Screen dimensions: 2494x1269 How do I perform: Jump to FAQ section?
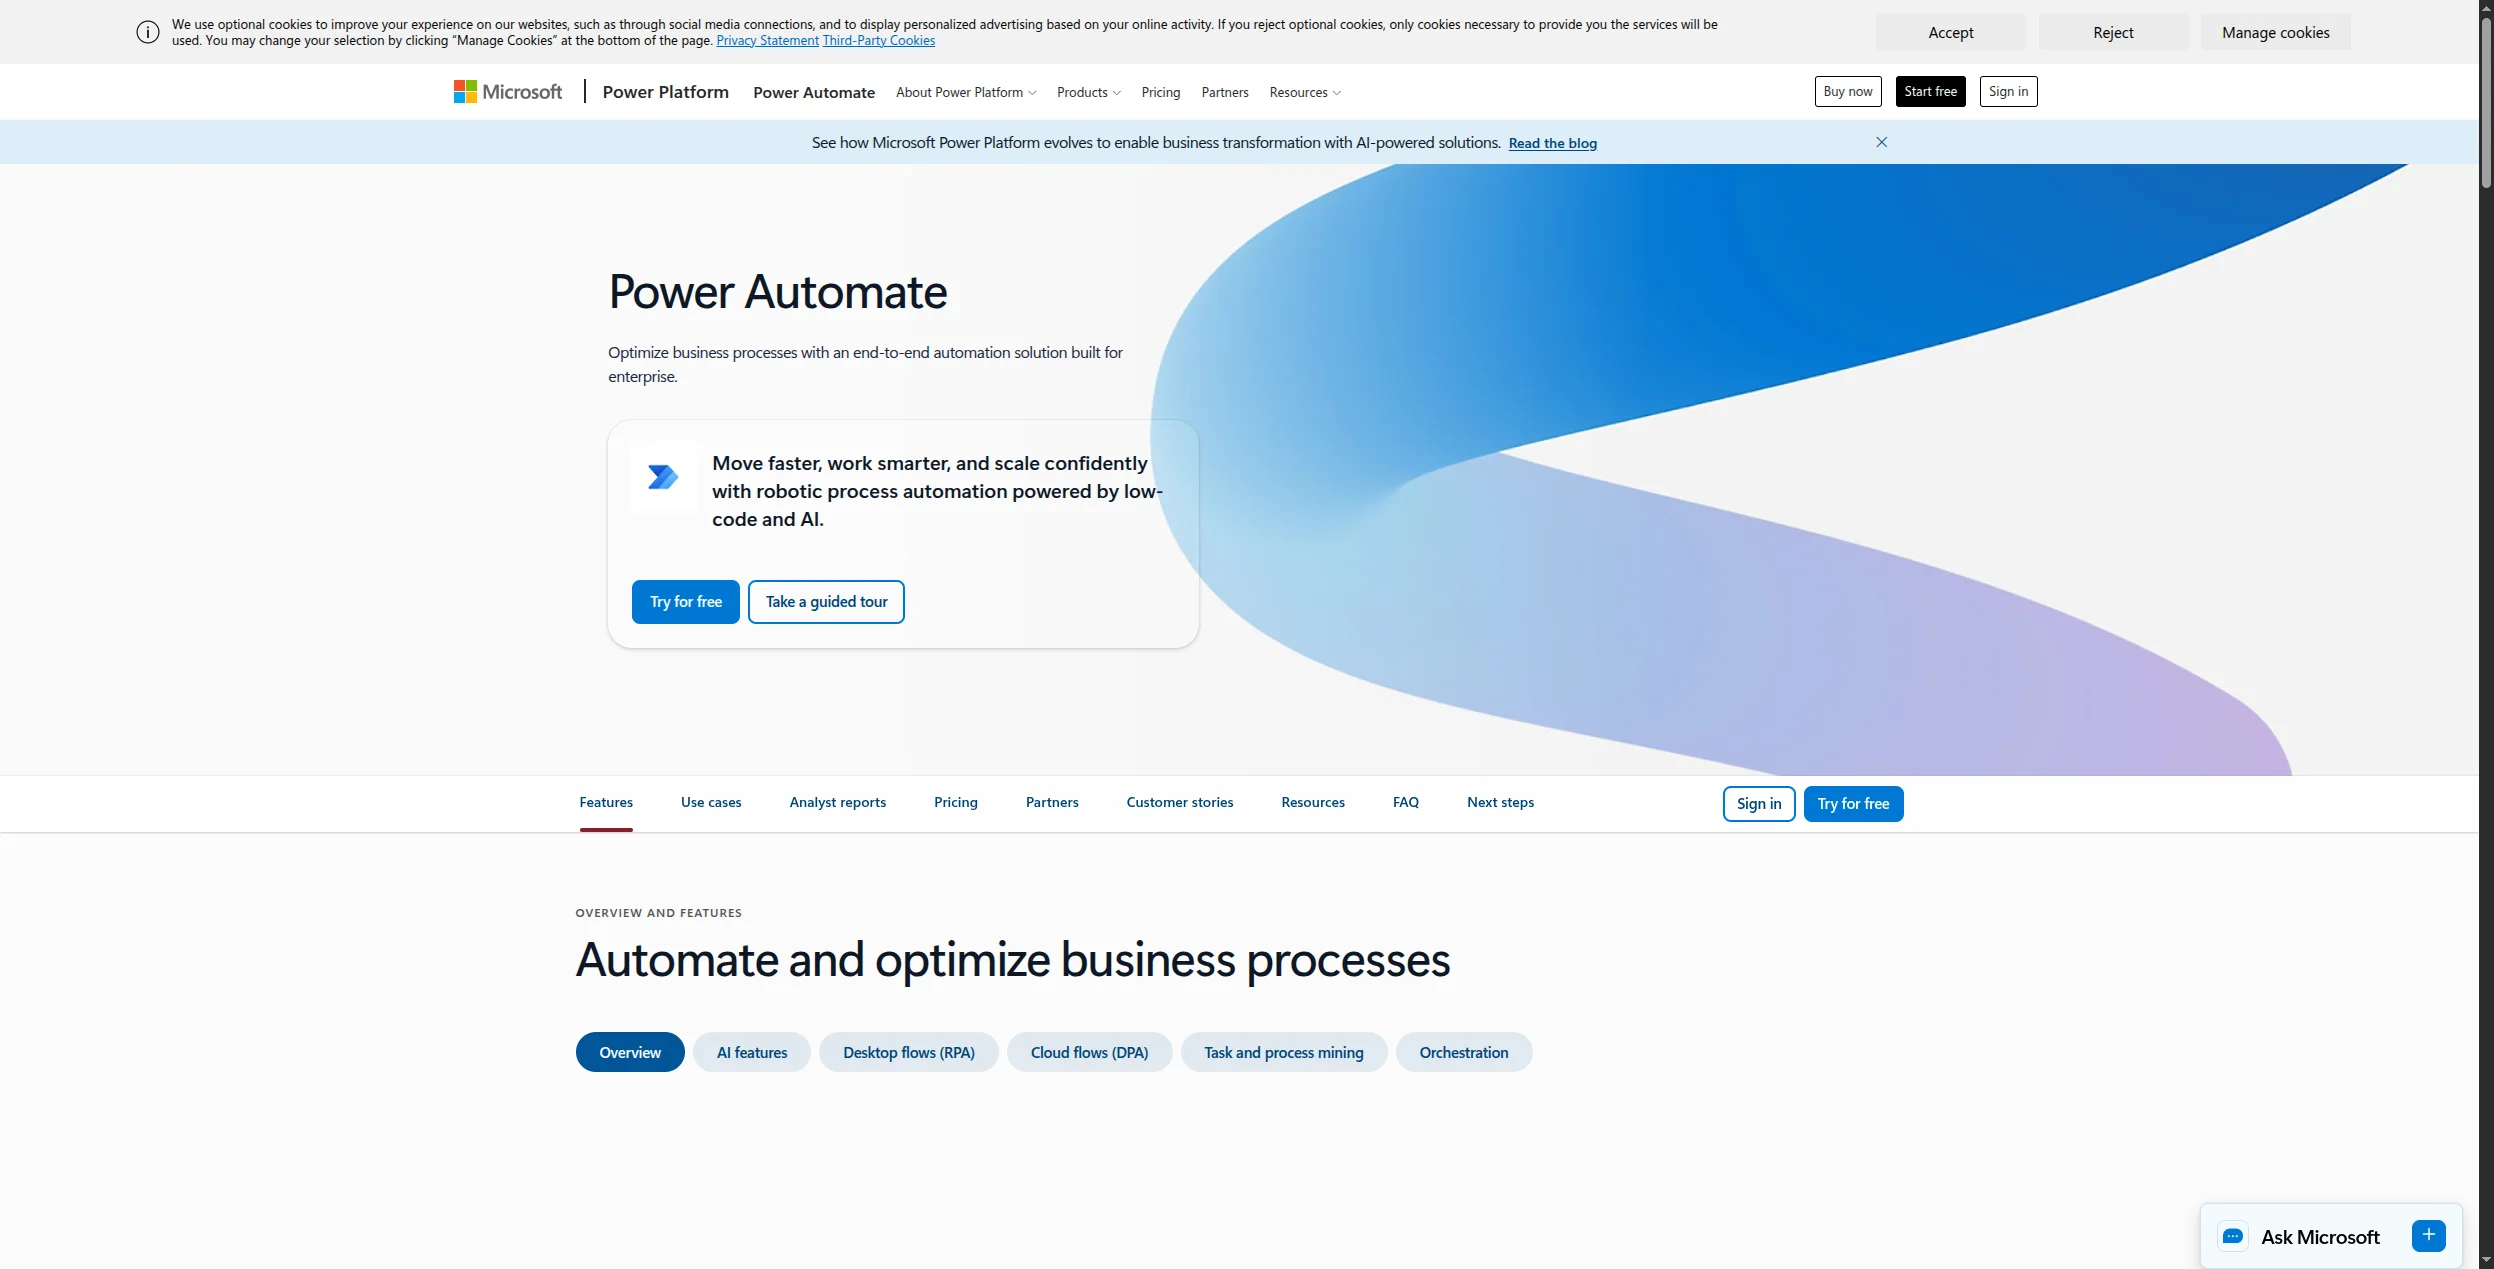(x=1406, y=802)
